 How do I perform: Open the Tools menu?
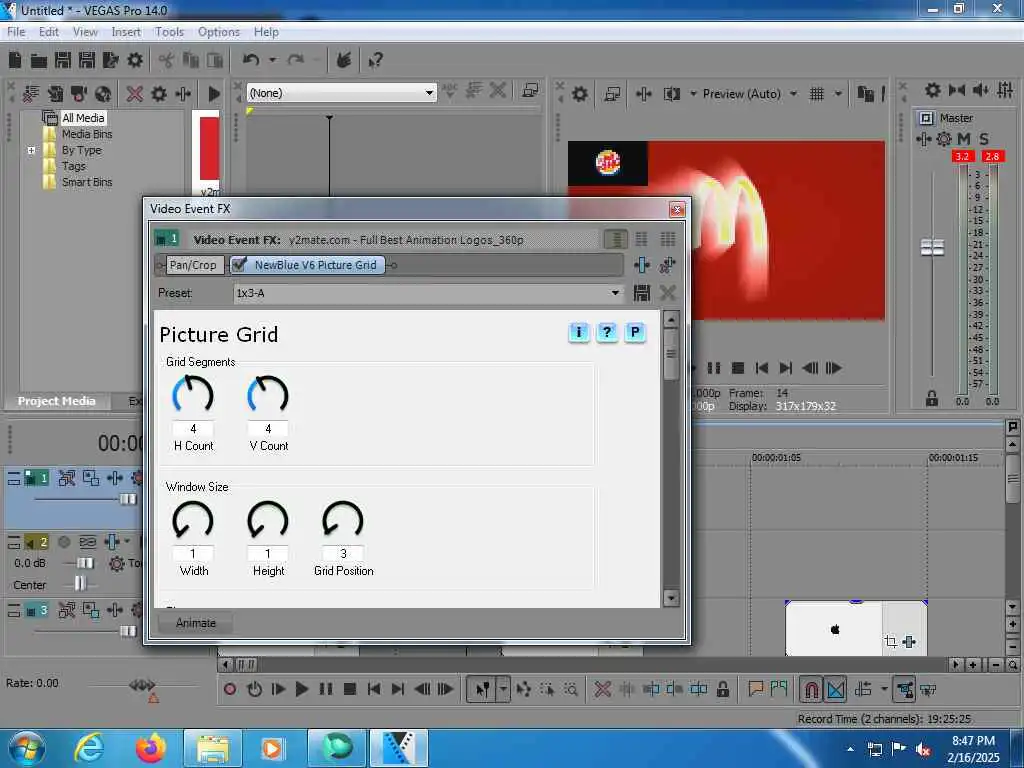point(169,32)
